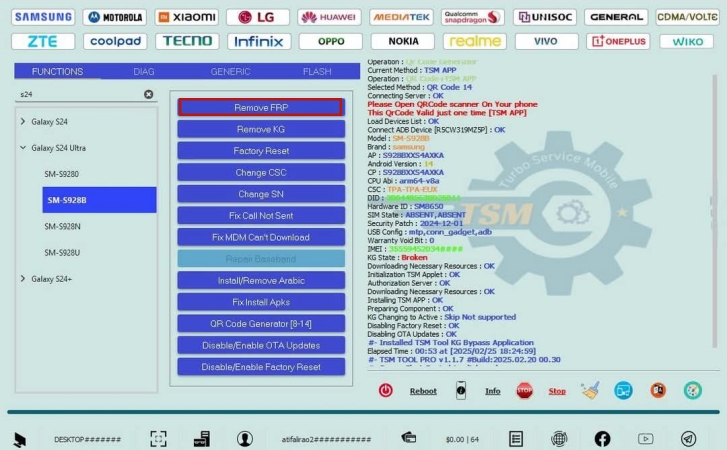Click Disable/Enable Factory Reset button
The width and height of the screenshot is (727, 450).
coord(261,367)
